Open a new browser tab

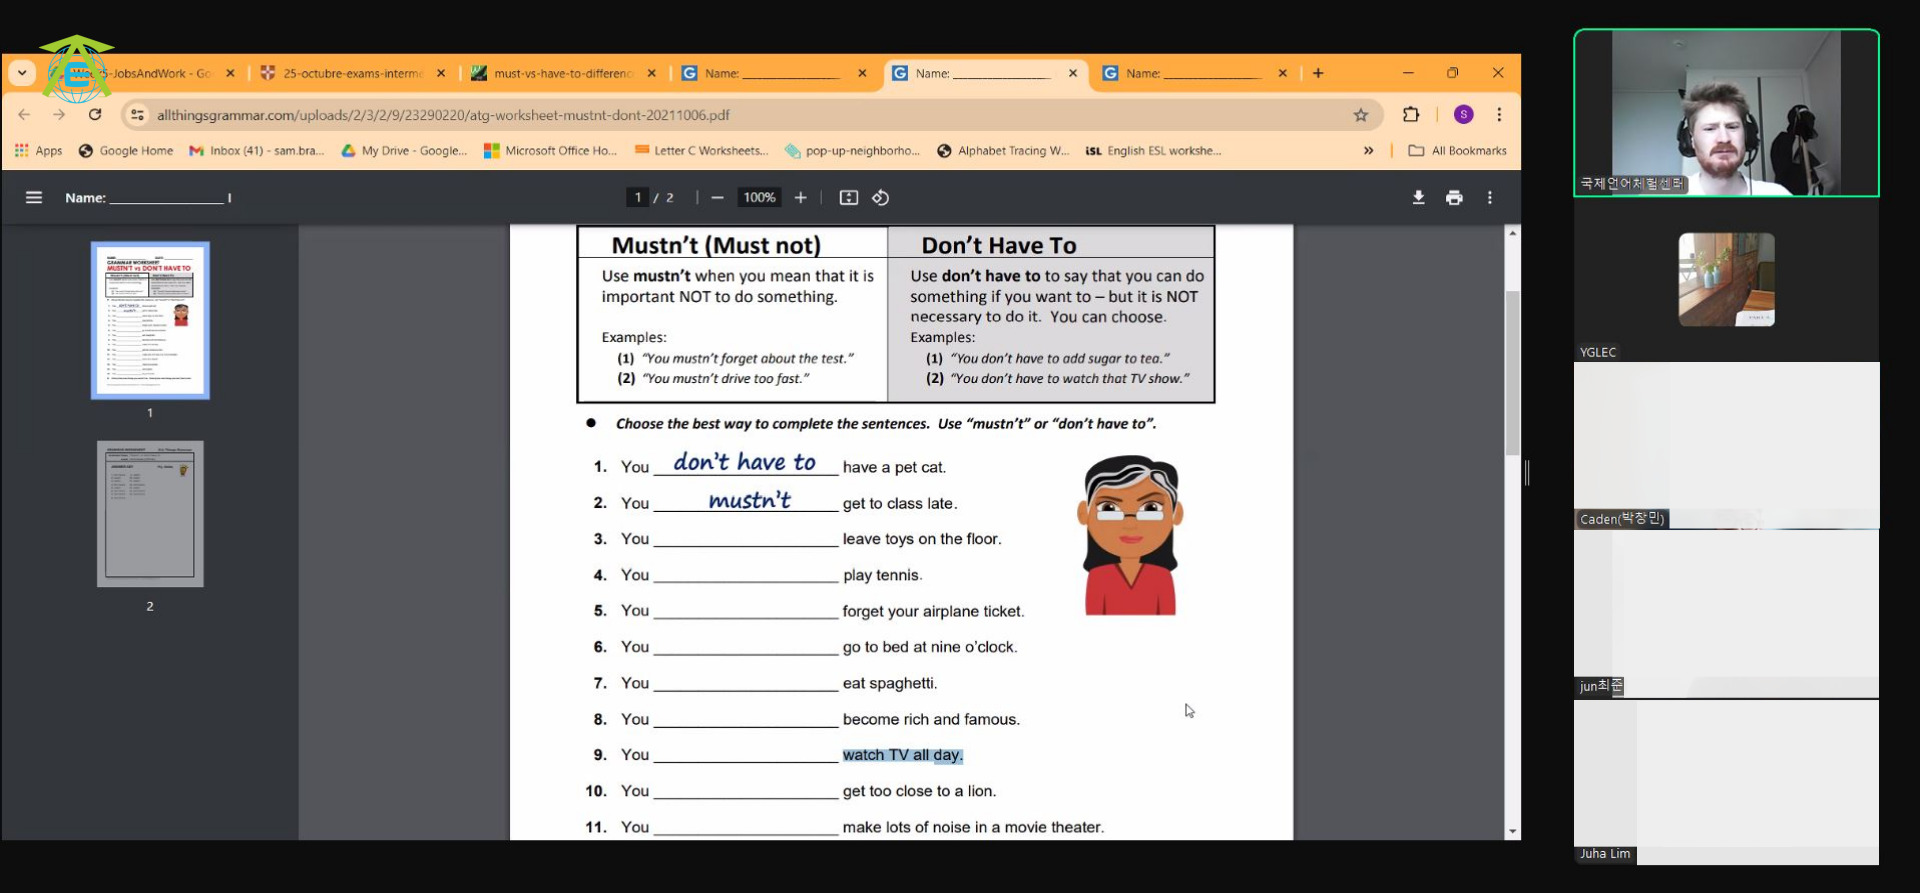1318,73
